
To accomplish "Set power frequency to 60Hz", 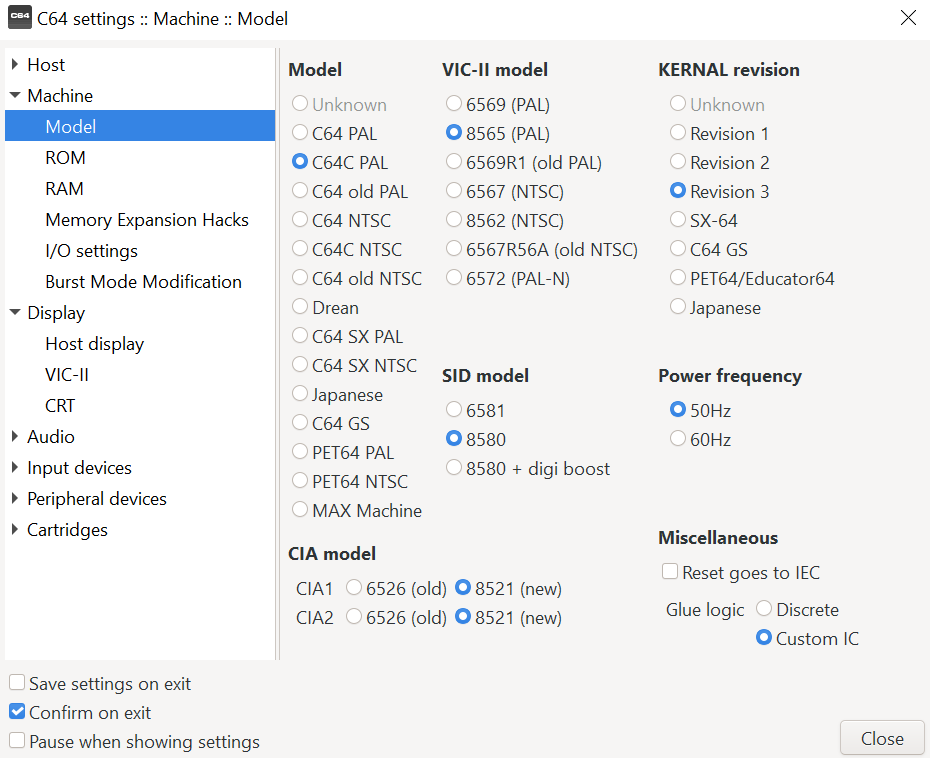I will click(700, 439).
